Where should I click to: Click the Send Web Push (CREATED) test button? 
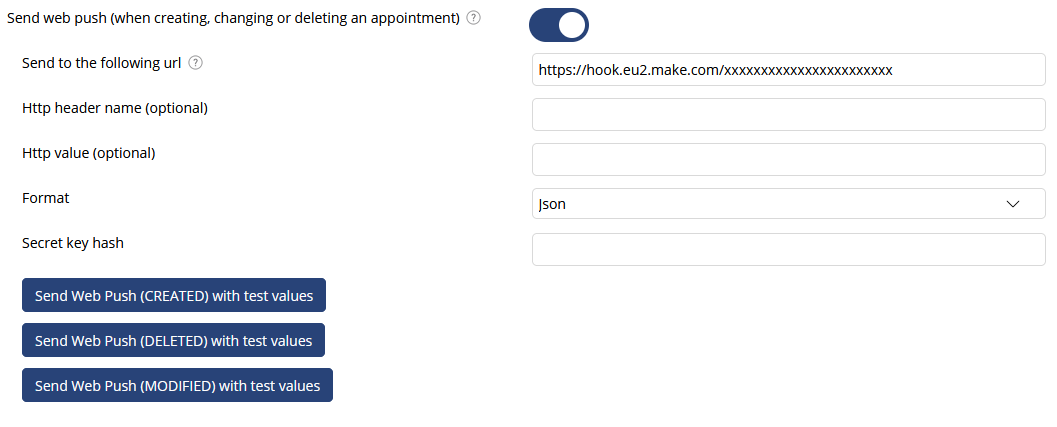174,295
